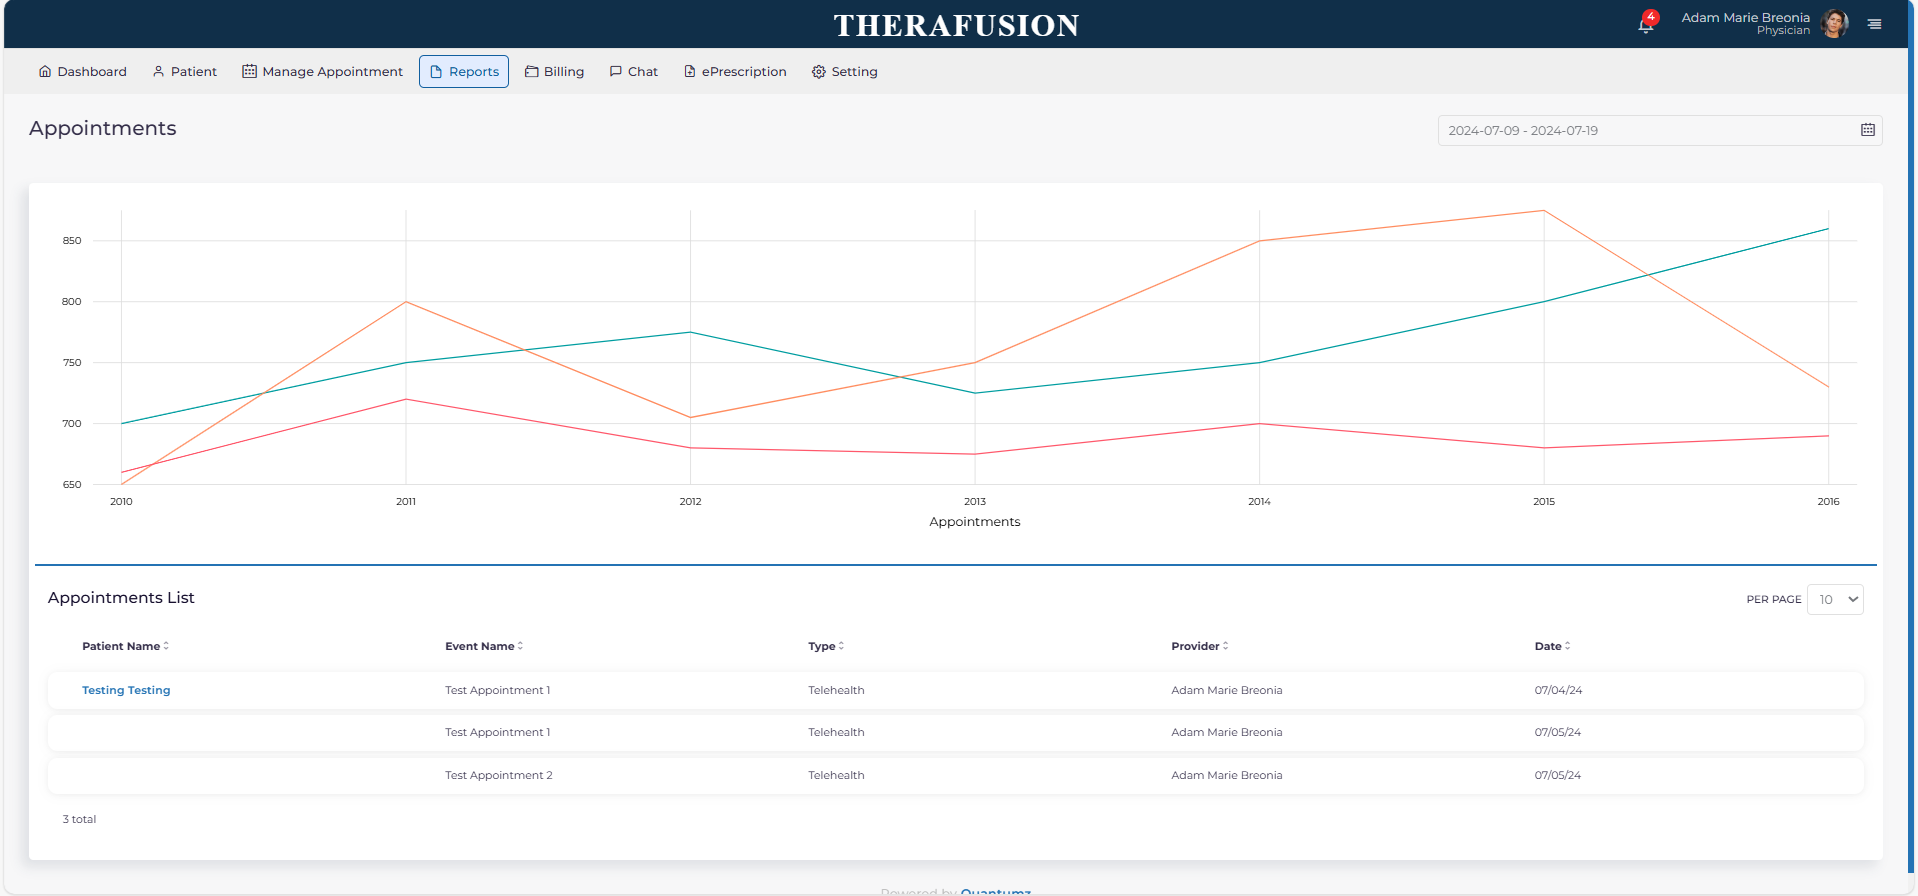Sort by Event Name column arrows
The width and height of the screenshot is (1918, 896).
[520, 646]
